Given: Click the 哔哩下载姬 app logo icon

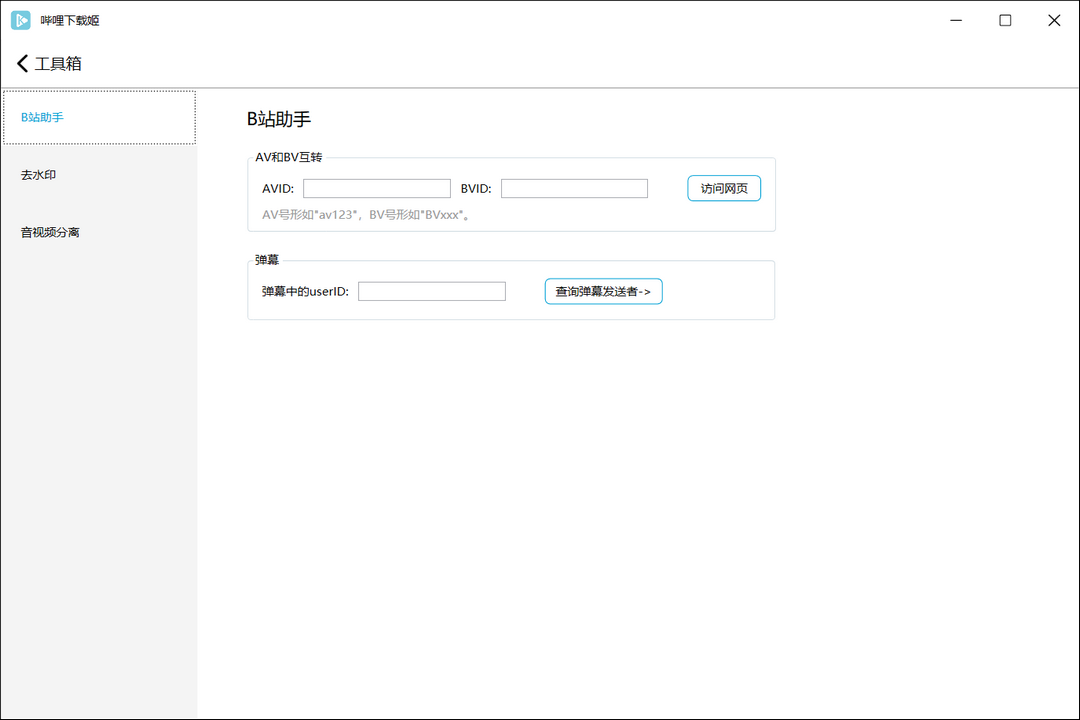Looking at the screenshot, I should point(20,20).
